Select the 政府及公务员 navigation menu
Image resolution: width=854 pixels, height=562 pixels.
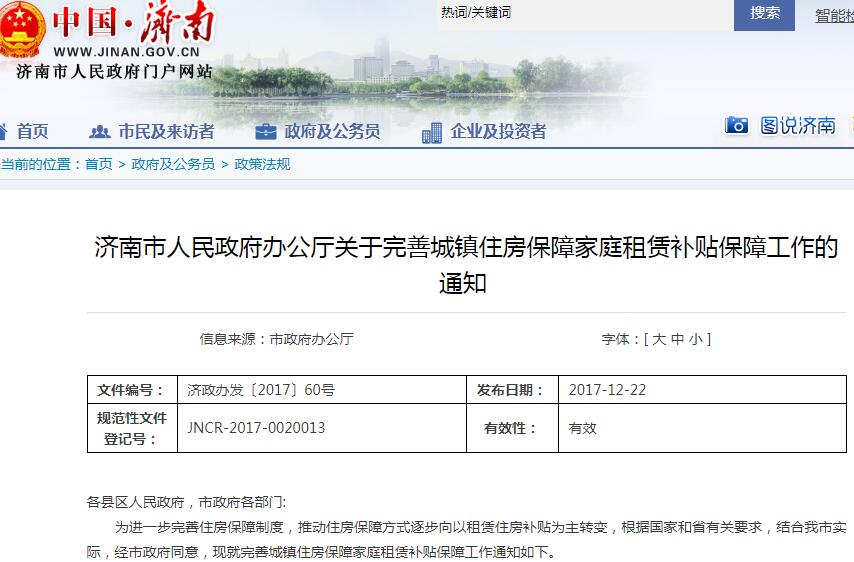332,131
